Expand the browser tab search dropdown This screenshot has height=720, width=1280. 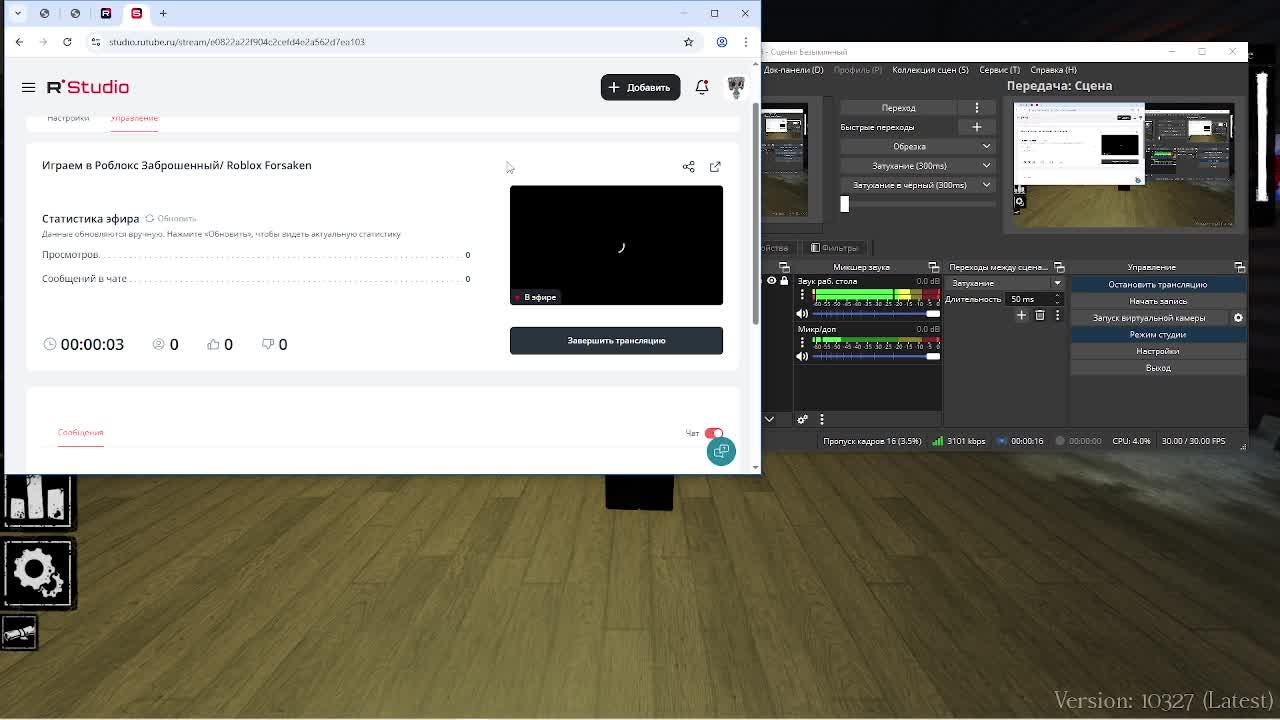(17, 13)
